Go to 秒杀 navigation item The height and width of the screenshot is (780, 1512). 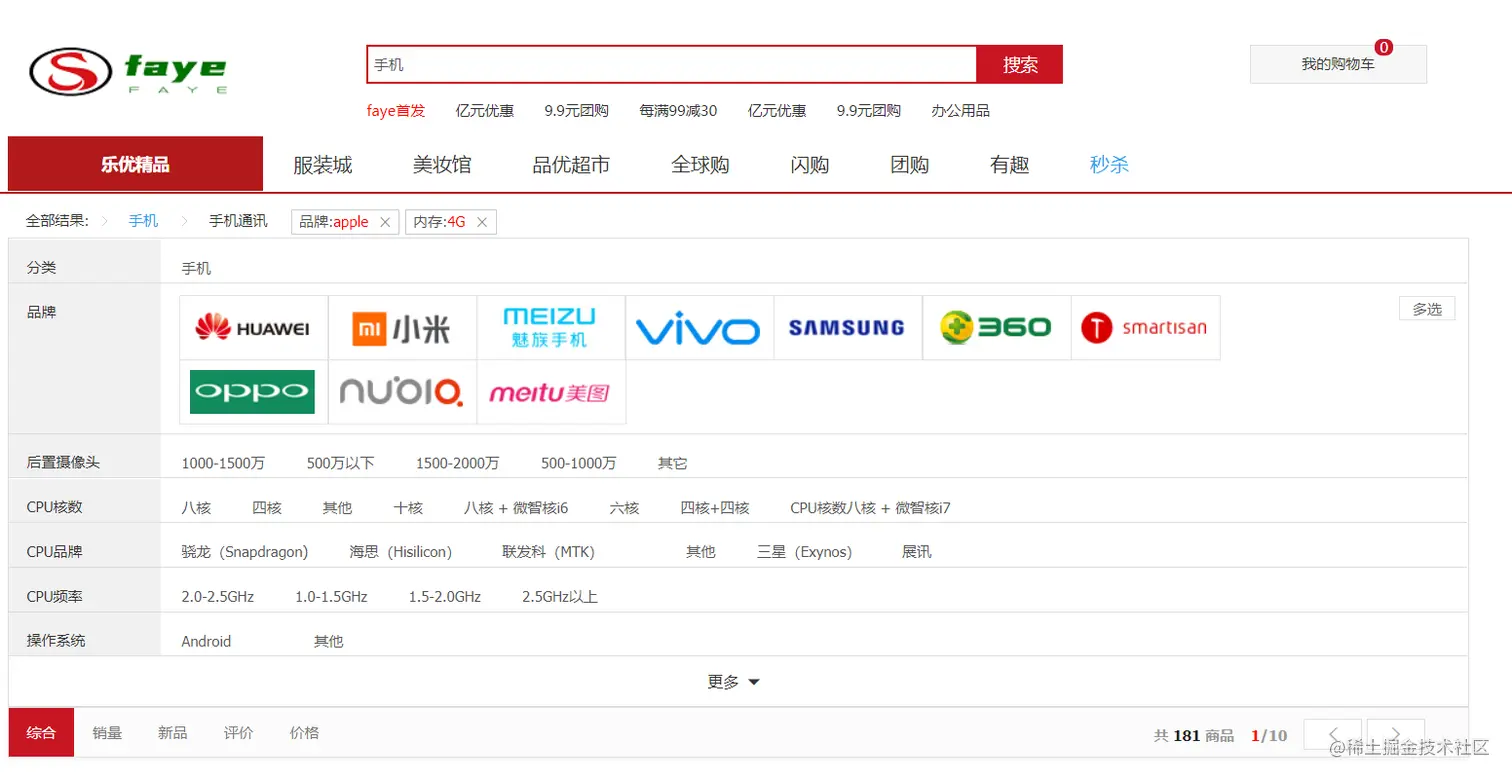(x=1109, y=165)
